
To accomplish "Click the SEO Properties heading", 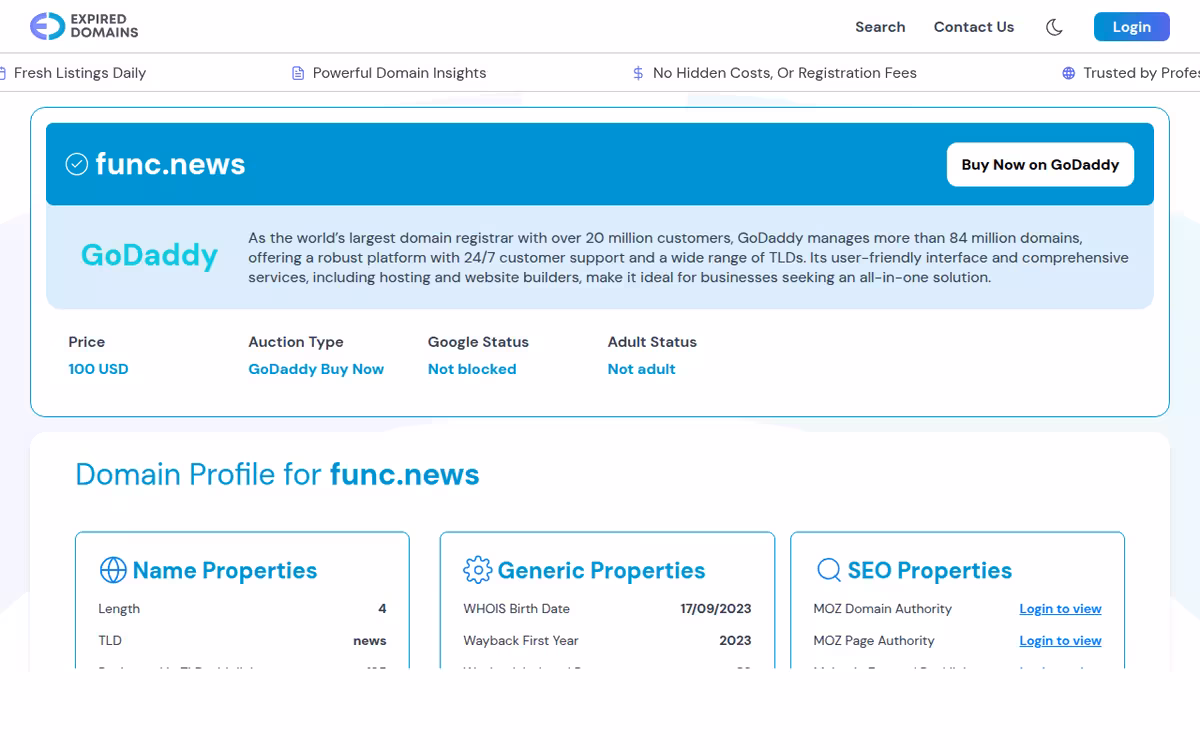I will point(930,571).
